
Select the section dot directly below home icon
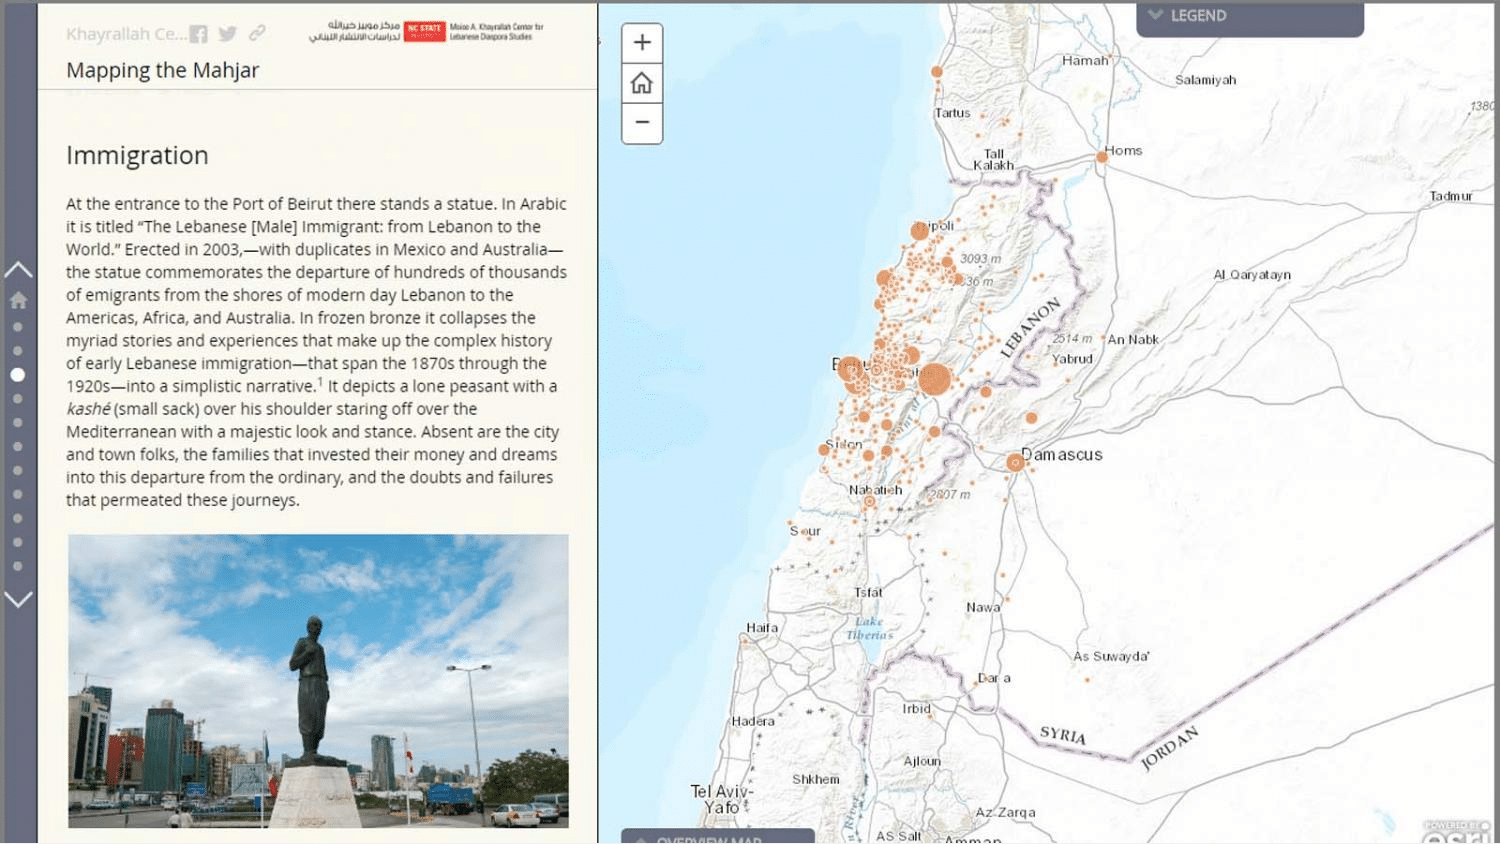[18, 327]
